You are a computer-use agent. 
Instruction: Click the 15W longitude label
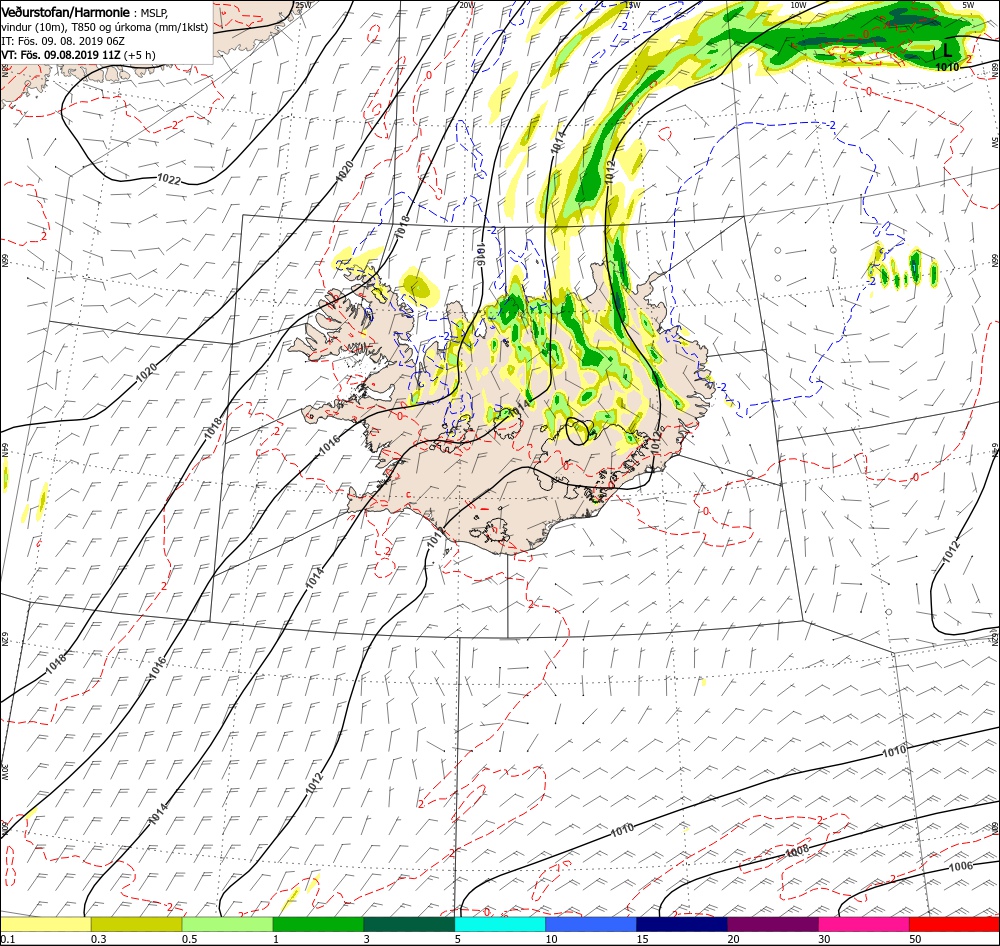[x=632, y=5]
